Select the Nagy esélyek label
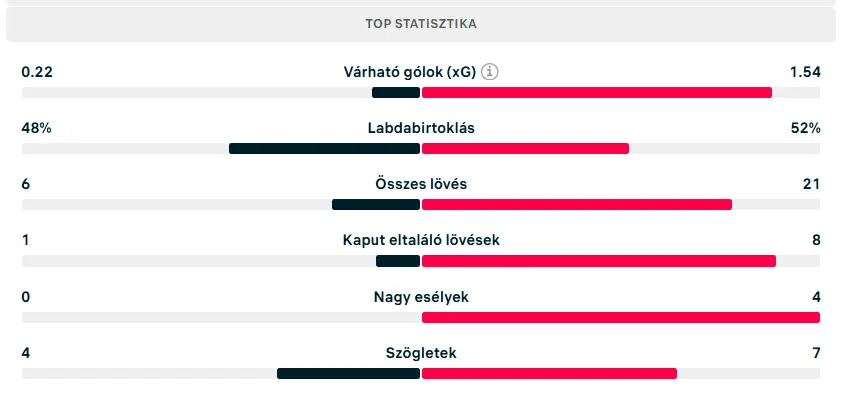This screenshot has height=393, width=841. pos(421,296)
